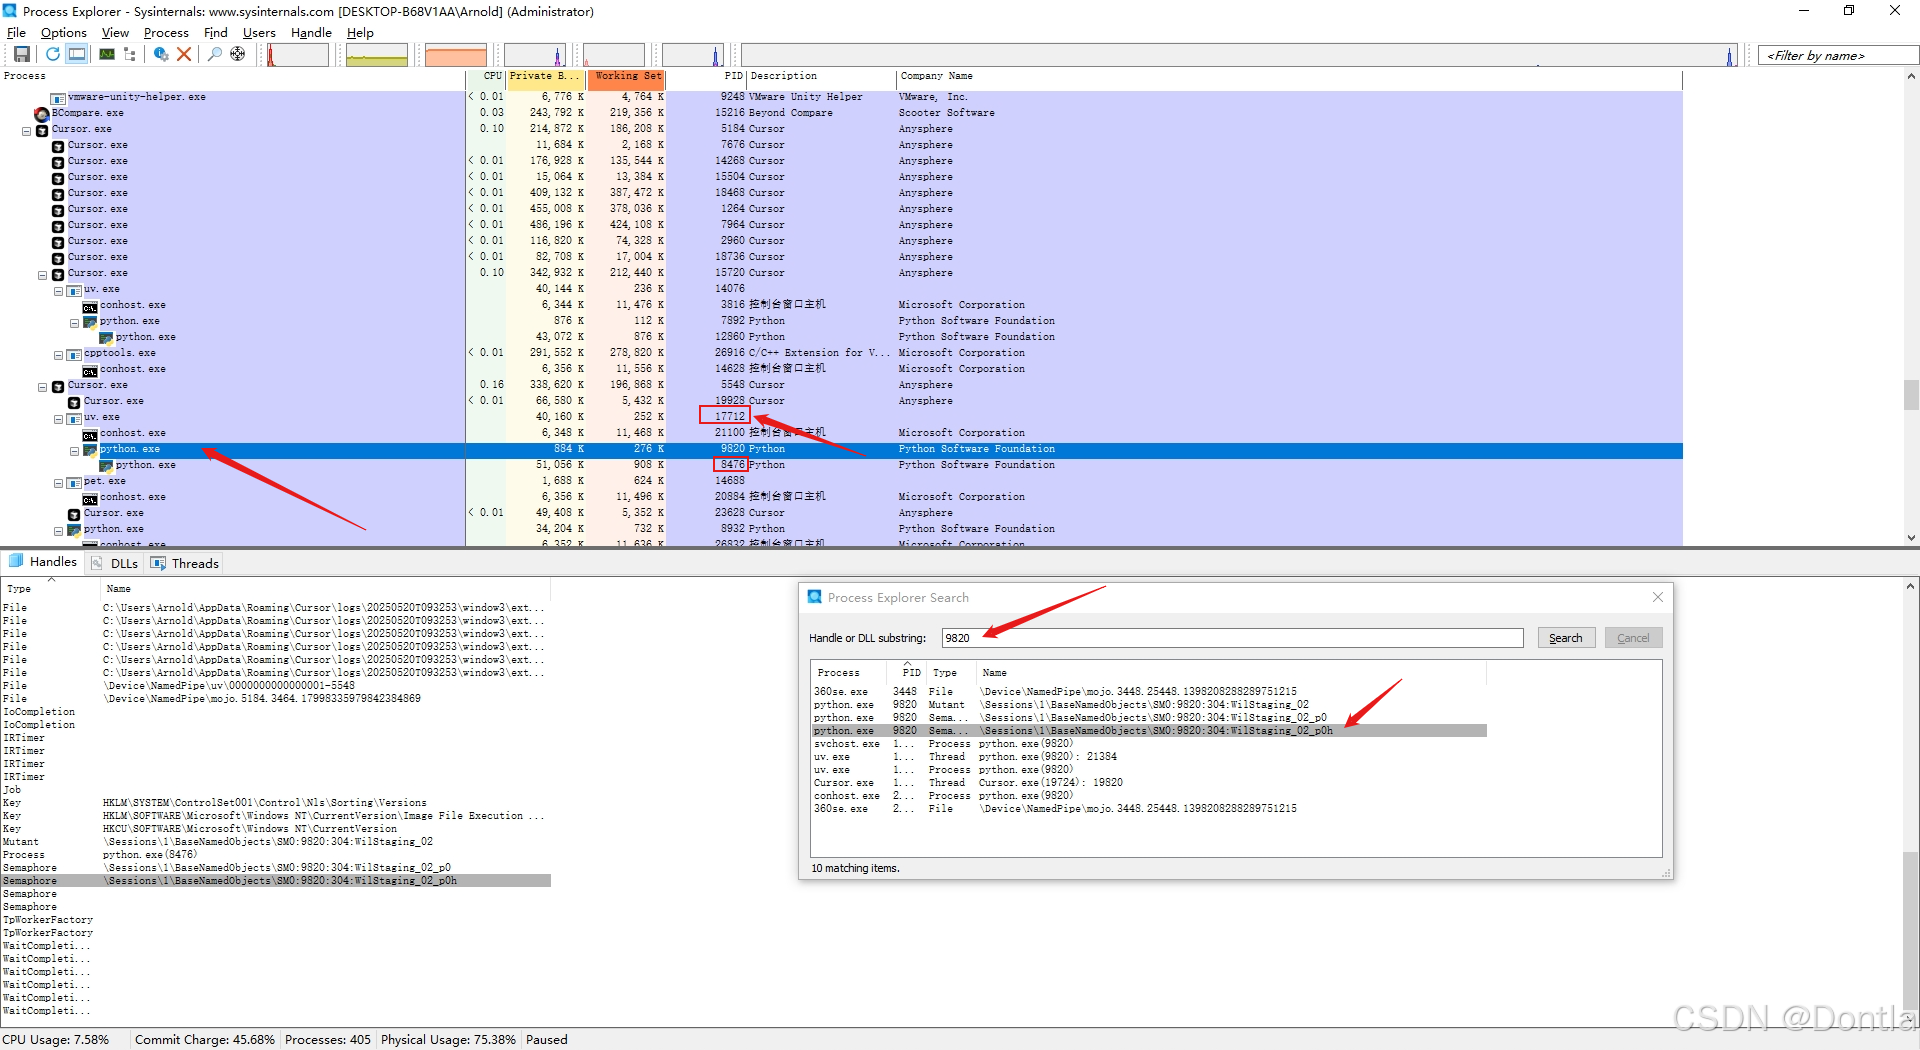Click the Handle or DLL substring field

[x=1232, y=638]
